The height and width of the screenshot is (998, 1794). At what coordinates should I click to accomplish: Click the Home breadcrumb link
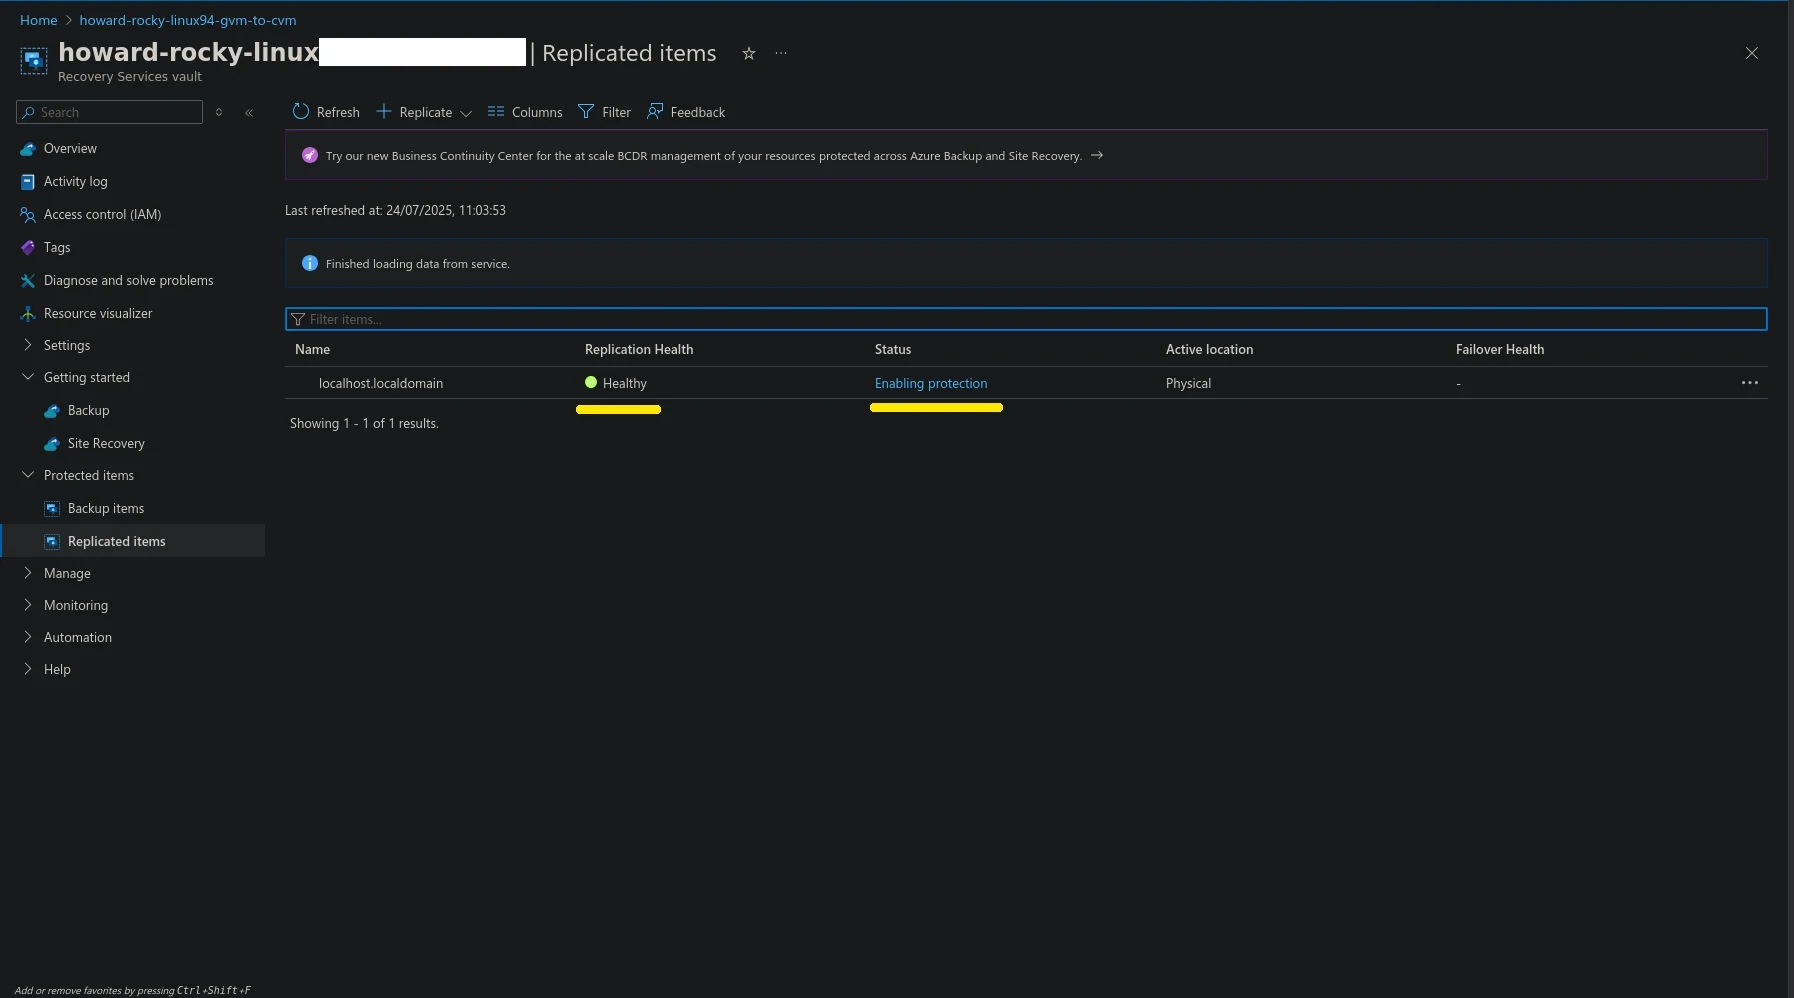pos(38,20)
